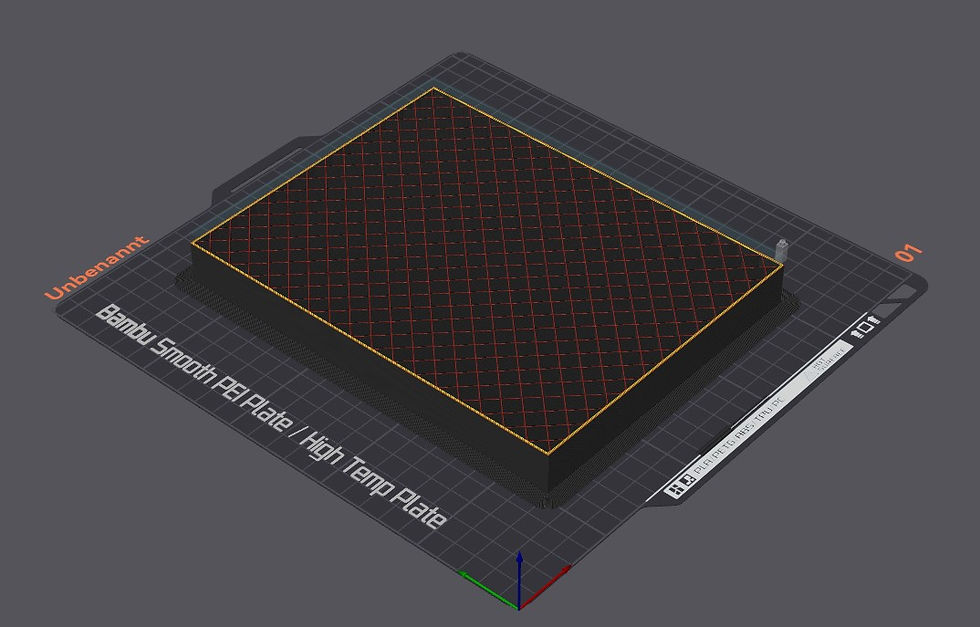Screen dimensions: 980x627
Task: Click the plate name "Unbenannt"
Action: pyautogui.click(x=97, y=267)
